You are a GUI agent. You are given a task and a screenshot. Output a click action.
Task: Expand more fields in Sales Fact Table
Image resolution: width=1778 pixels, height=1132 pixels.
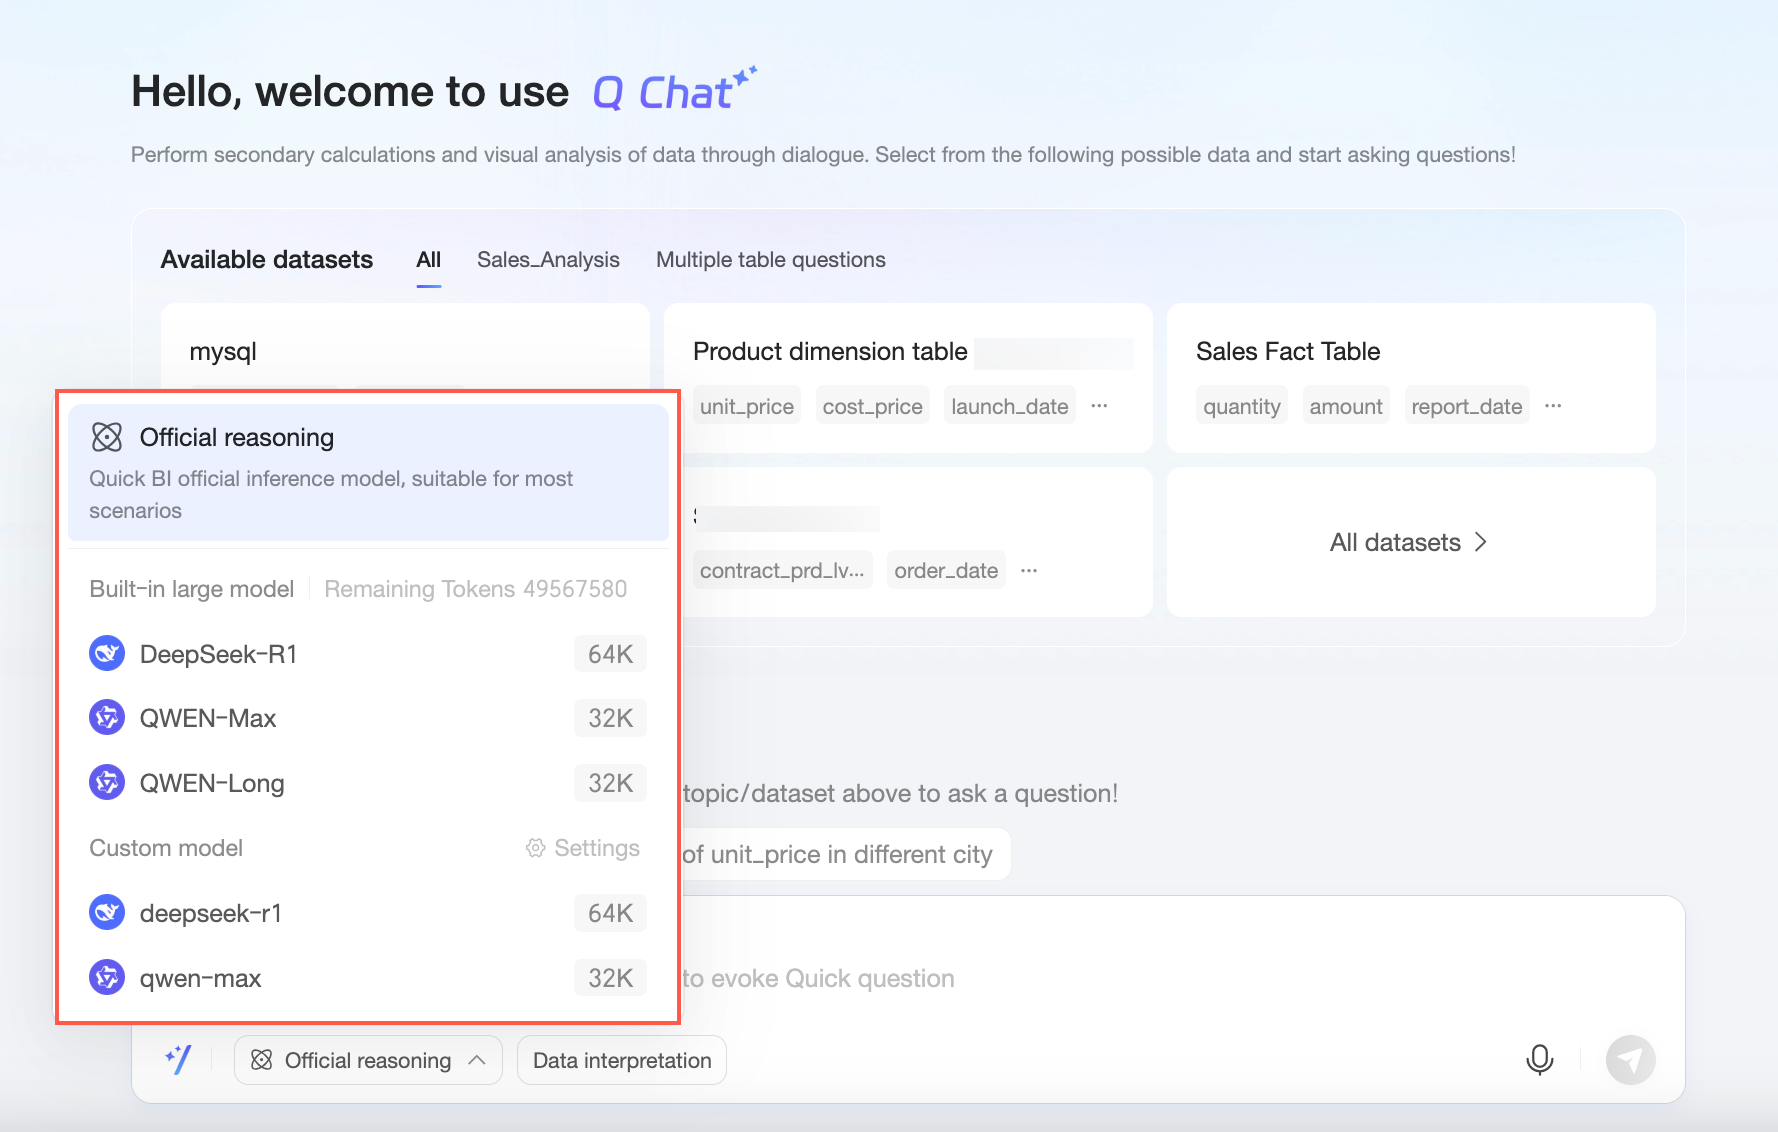click(x=1553, y=406)
